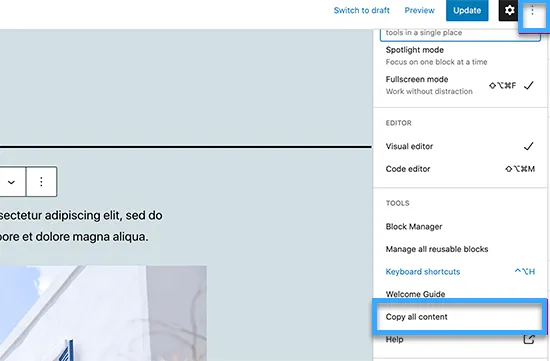
Task: Open Keyboard shortcuts
Action: (x=460, y=272)
